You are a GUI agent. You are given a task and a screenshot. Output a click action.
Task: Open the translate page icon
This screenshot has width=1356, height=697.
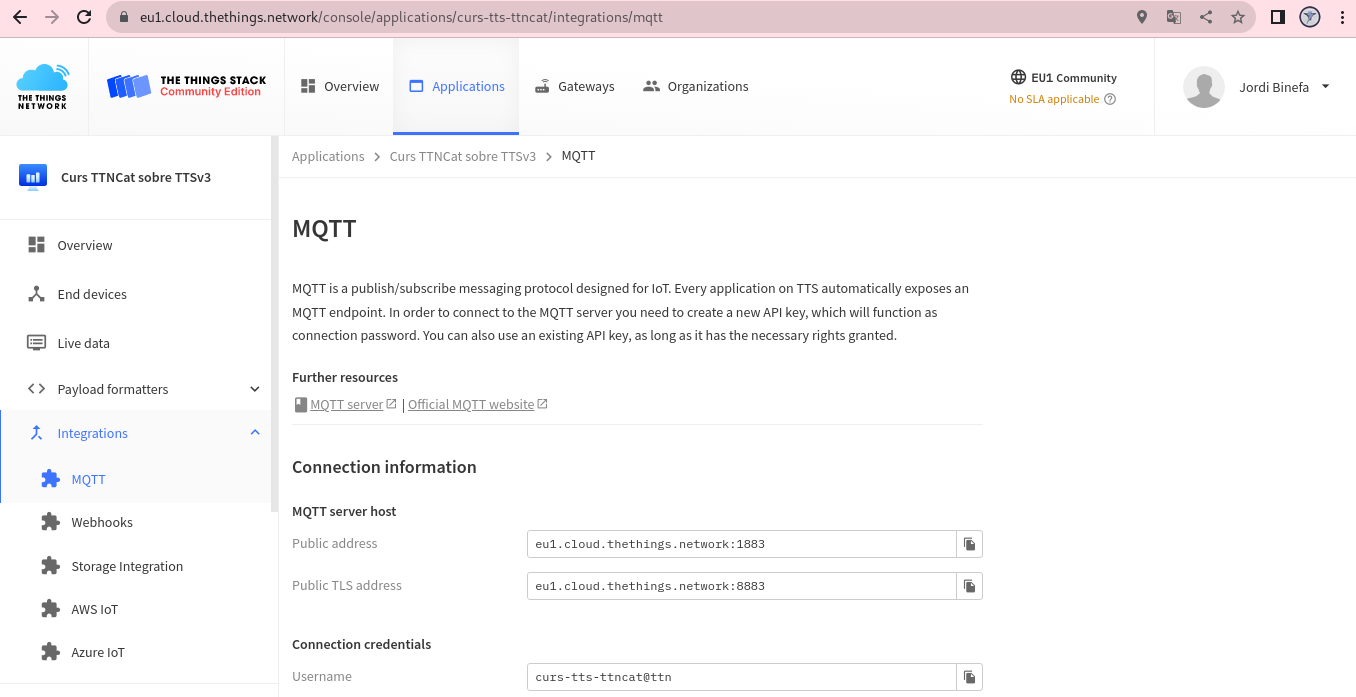tap(1174, 17)
